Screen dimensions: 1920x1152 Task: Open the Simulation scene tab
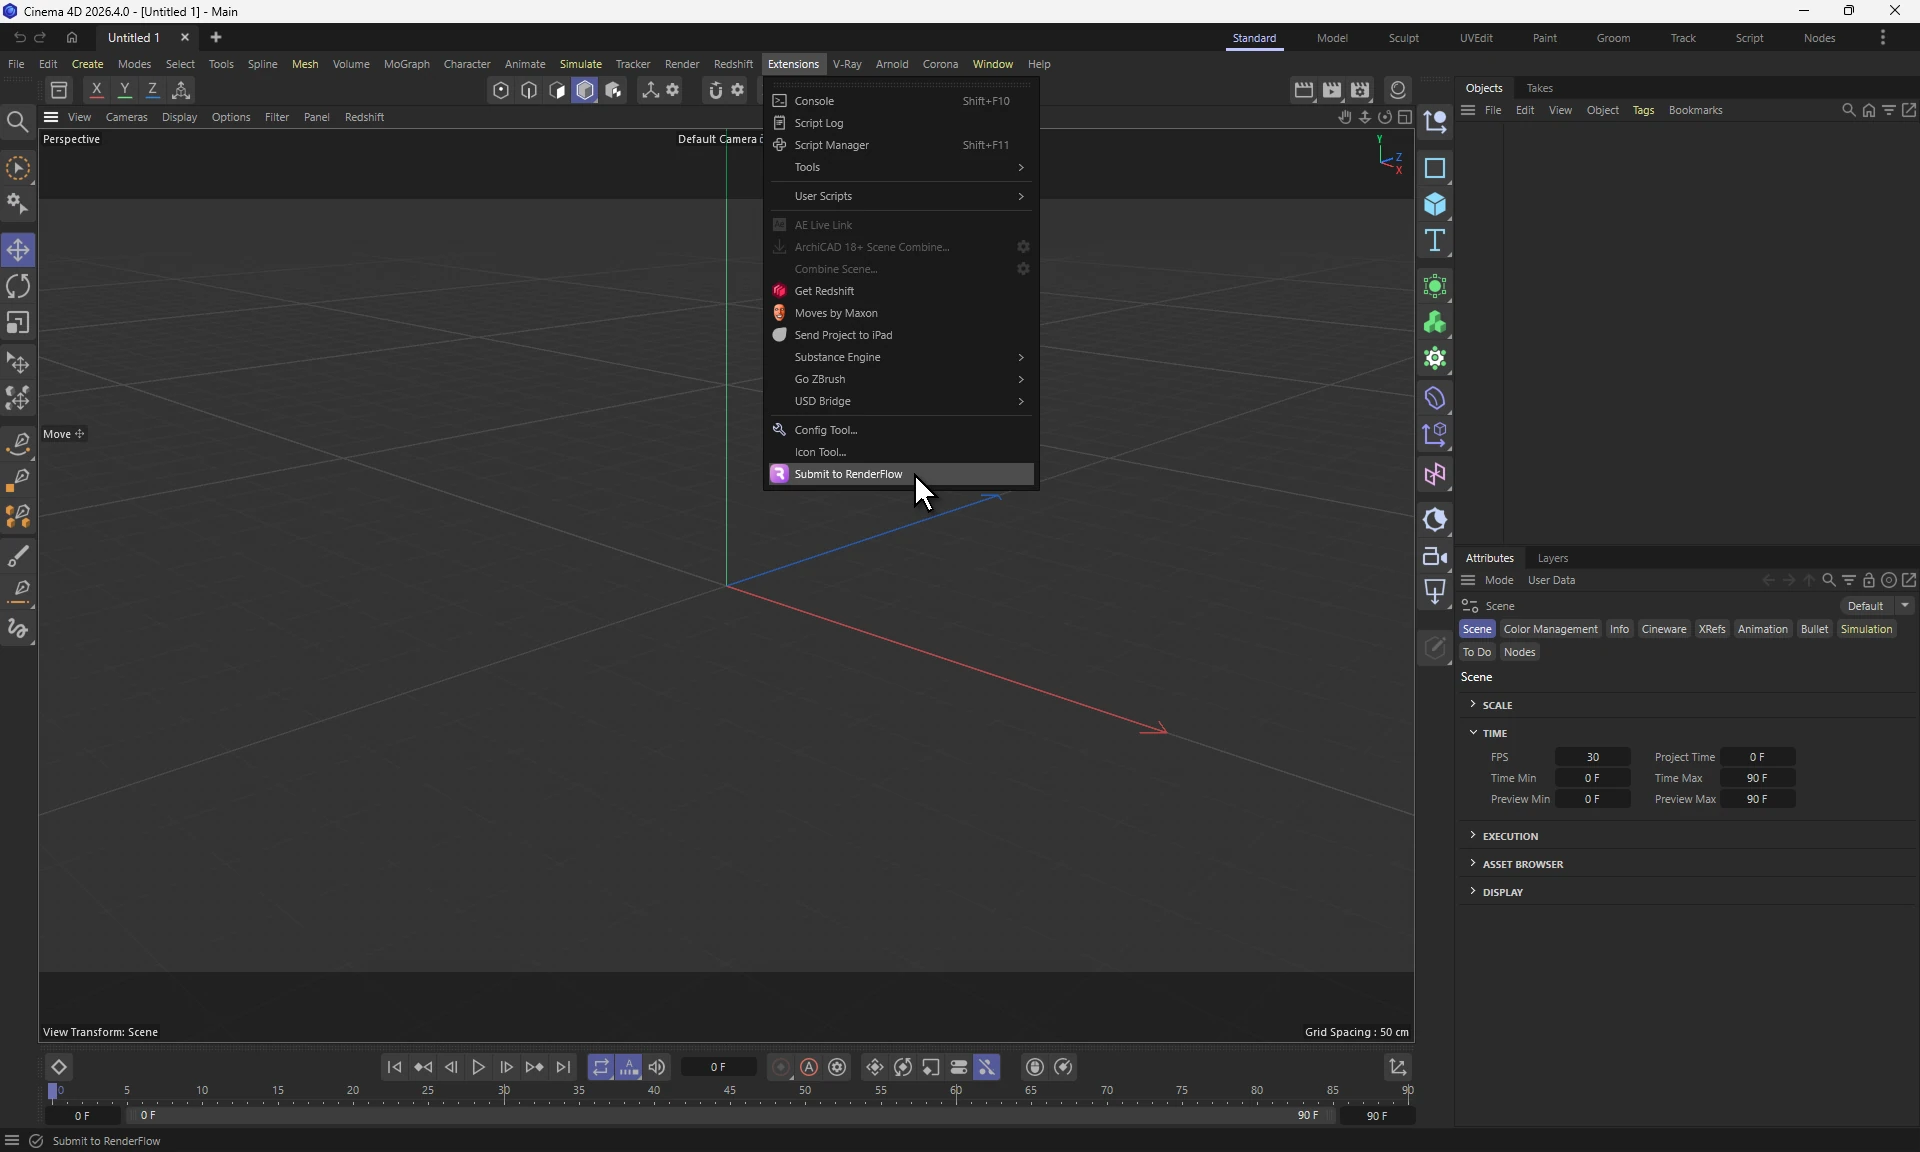tap(1866, 629)
